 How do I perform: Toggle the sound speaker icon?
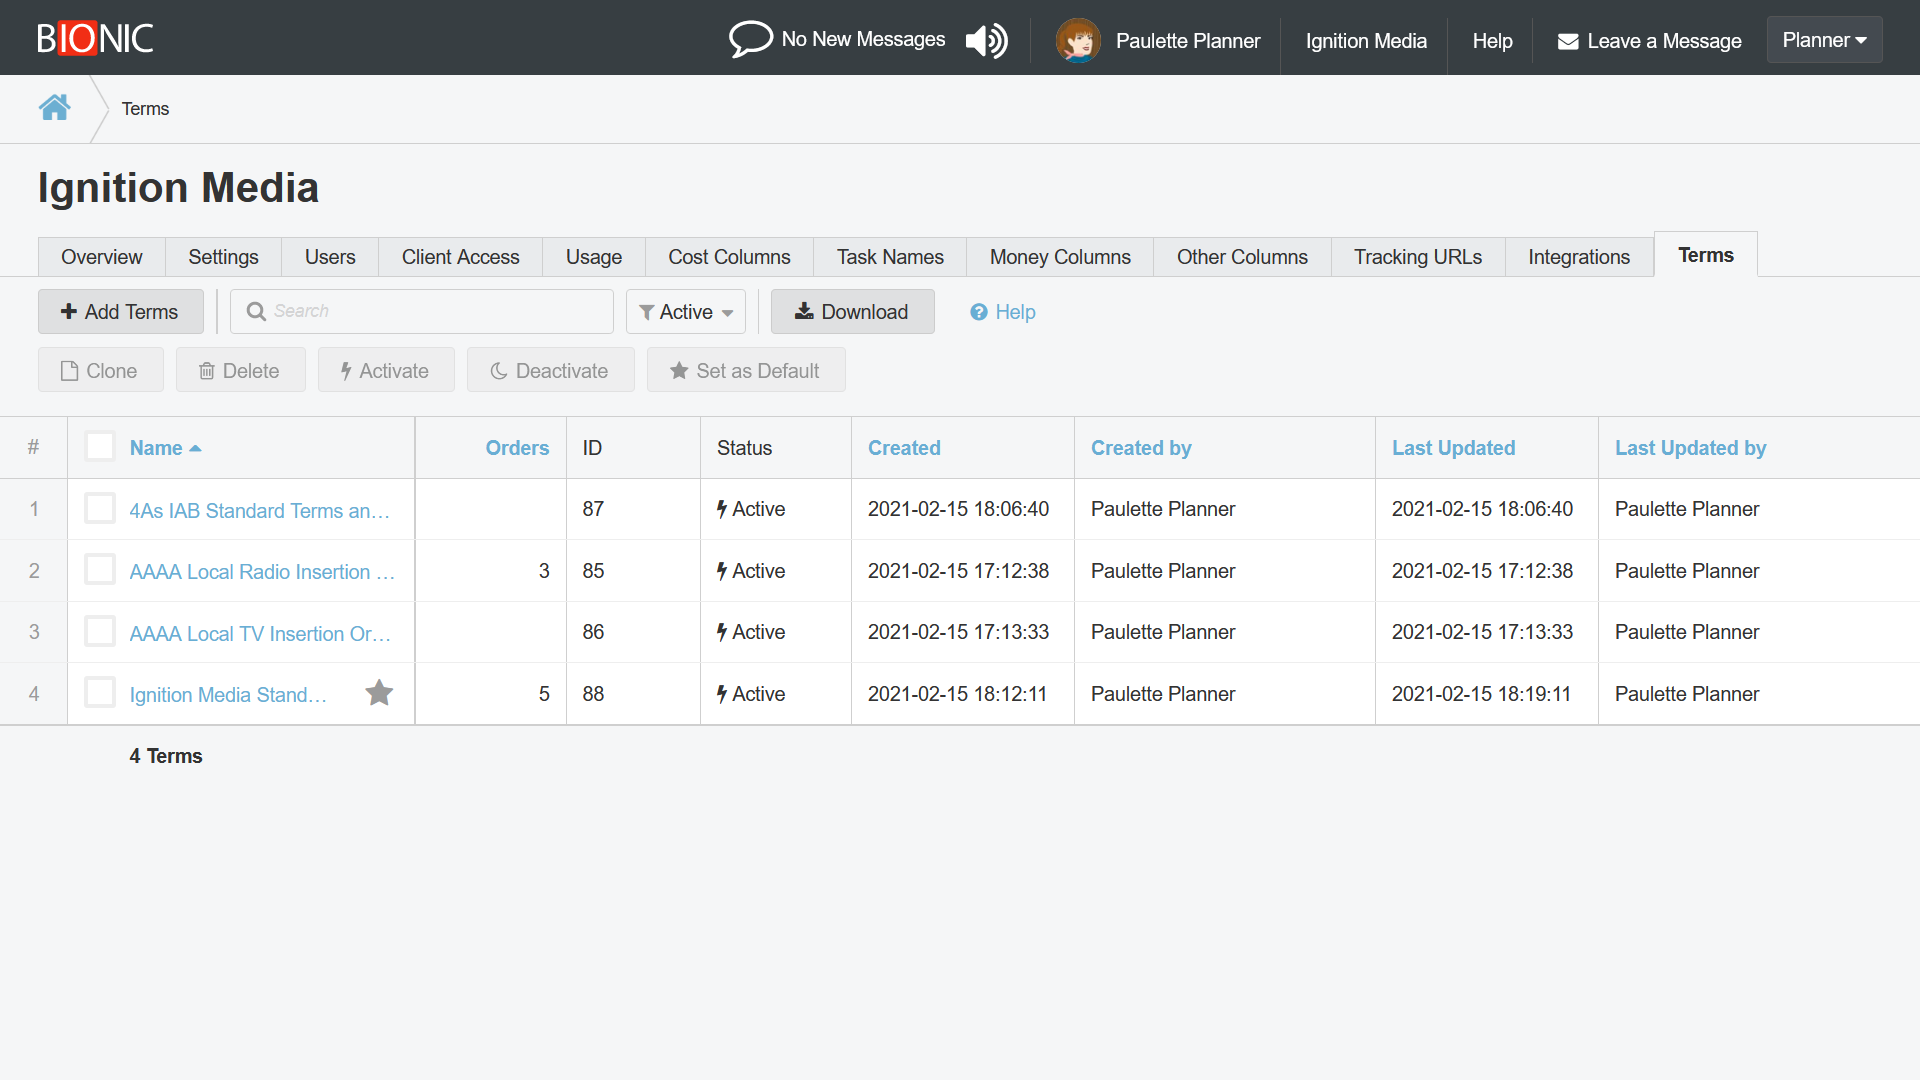tap(986, 40)
